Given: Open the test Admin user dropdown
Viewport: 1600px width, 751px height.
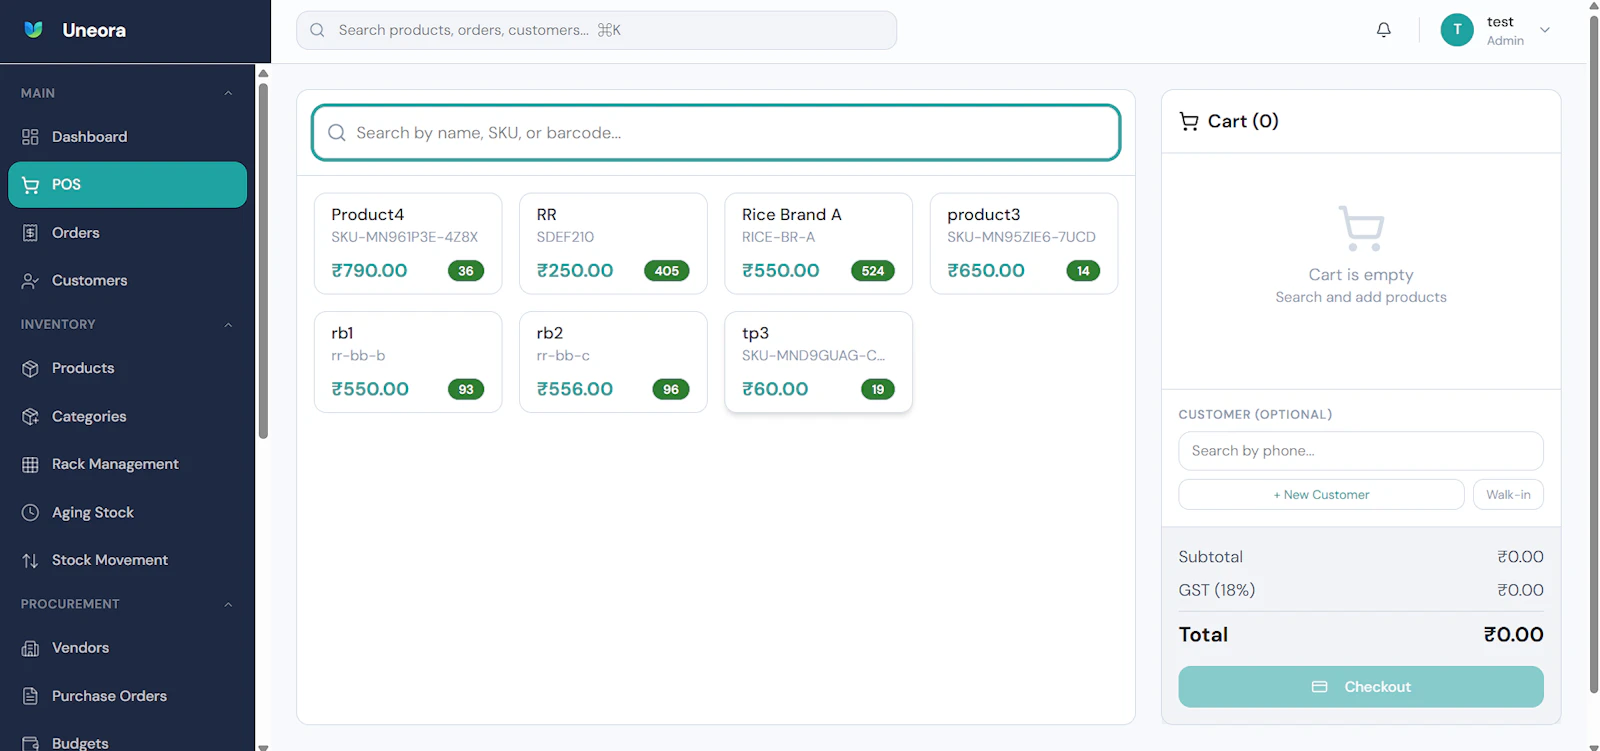Looking at the screenshot, I should [1496, 30].
